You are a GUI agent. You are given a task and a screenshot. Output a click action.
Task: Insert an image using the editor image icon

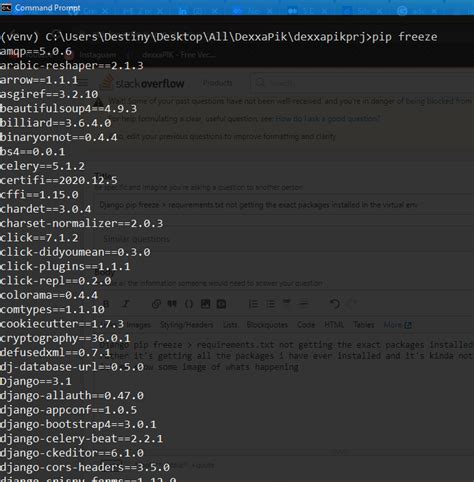point(205,304)
